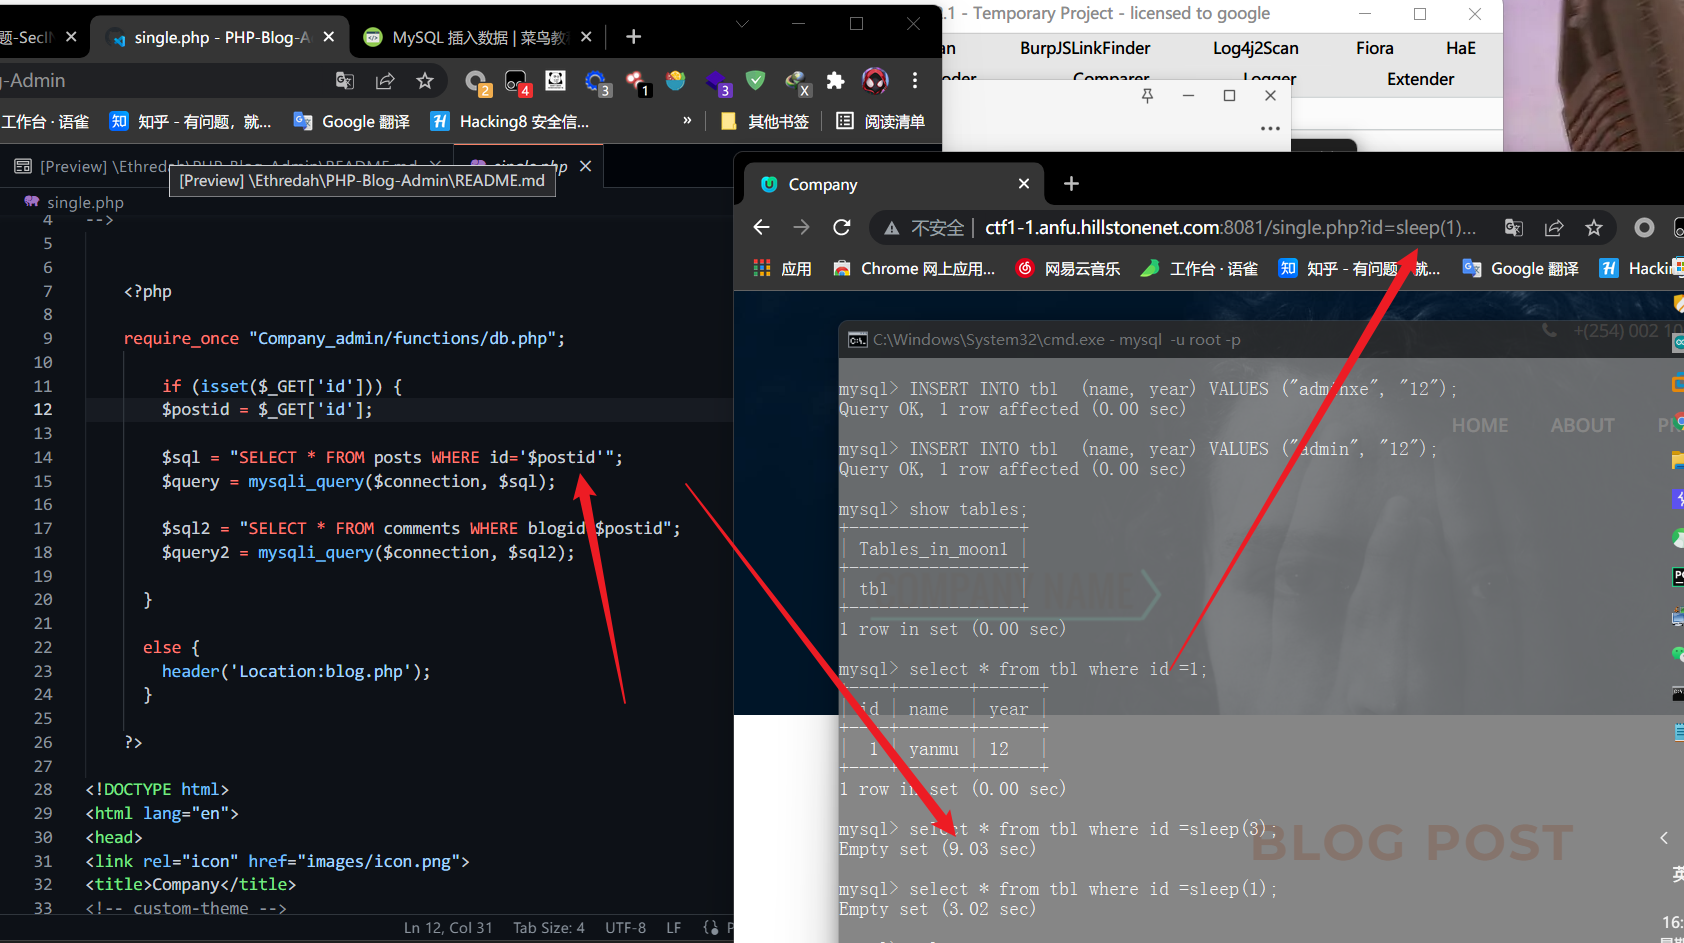Screen dimensions: 1684x943
Task: Open 网易云音乐 bookmark
Action: pos(1068,268)
